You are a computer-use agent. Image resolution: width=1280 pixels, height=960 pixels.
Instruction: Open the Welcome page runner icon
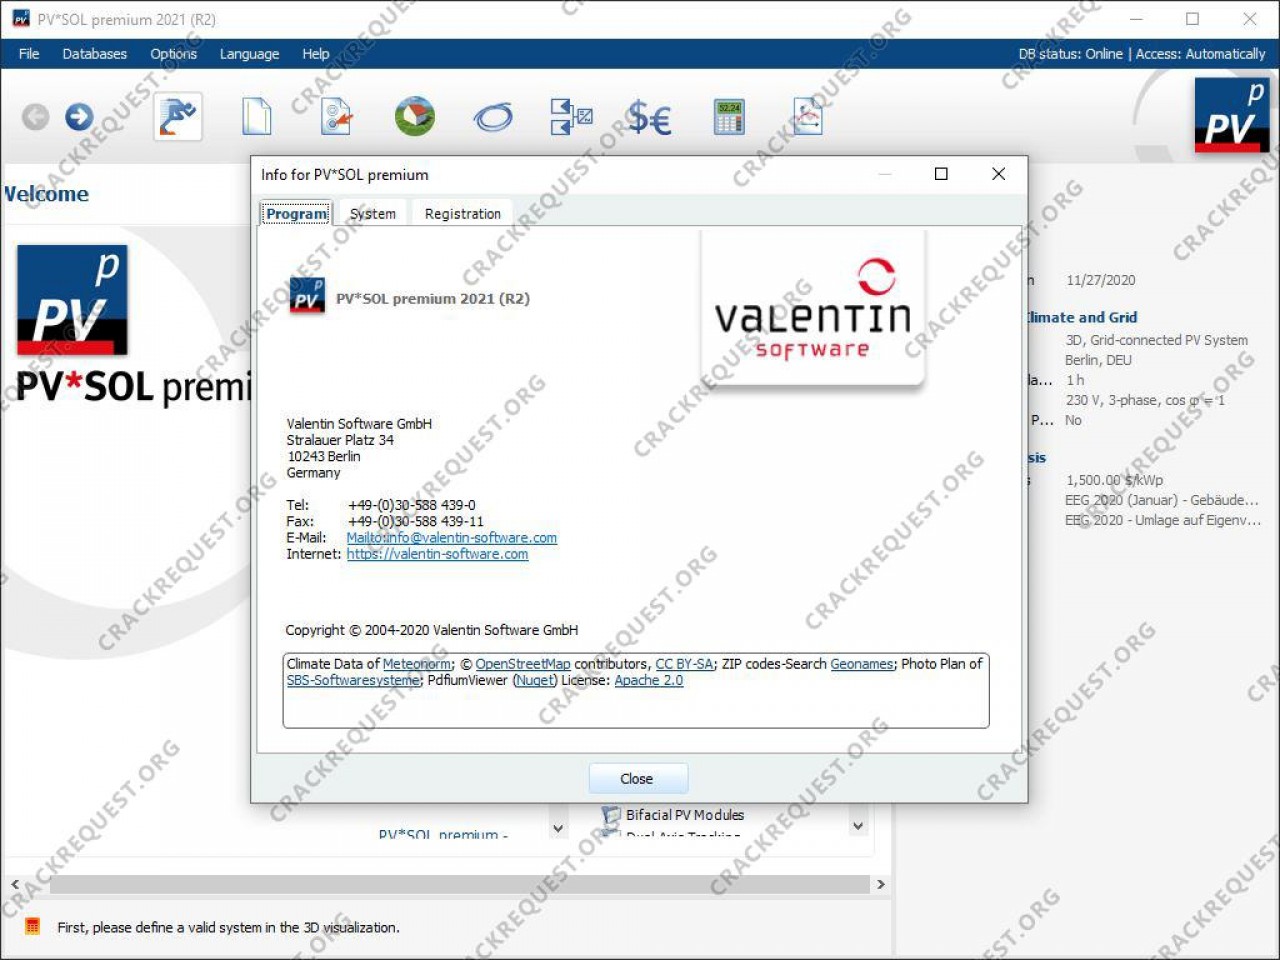click(178, 117)
